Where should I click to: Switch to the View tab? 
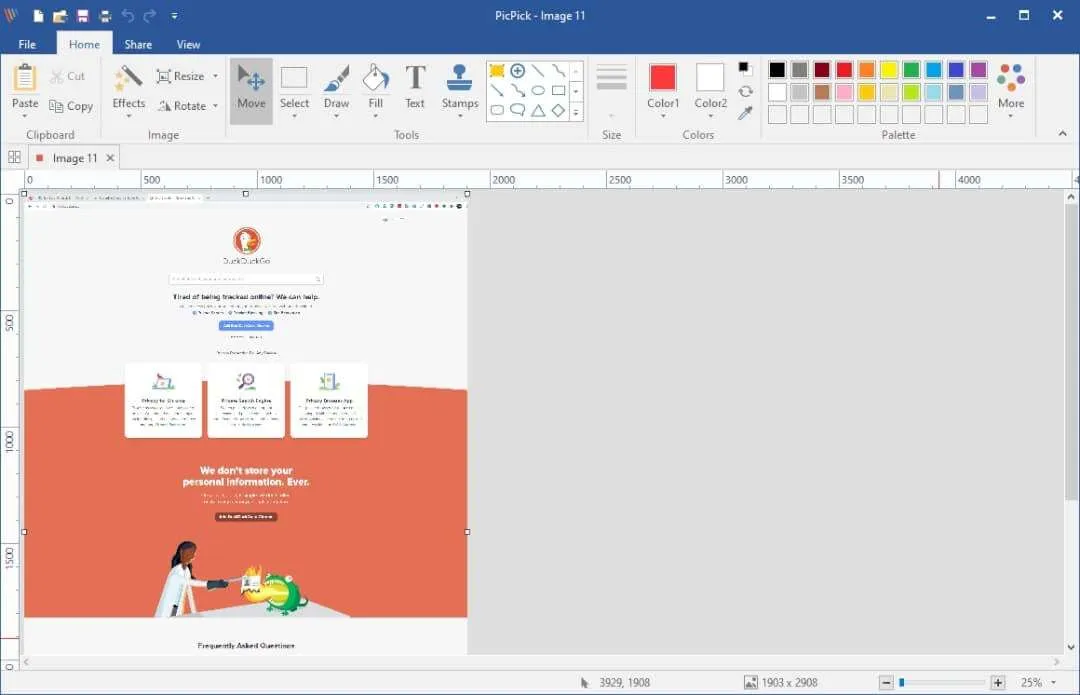[x=188, y=44]
